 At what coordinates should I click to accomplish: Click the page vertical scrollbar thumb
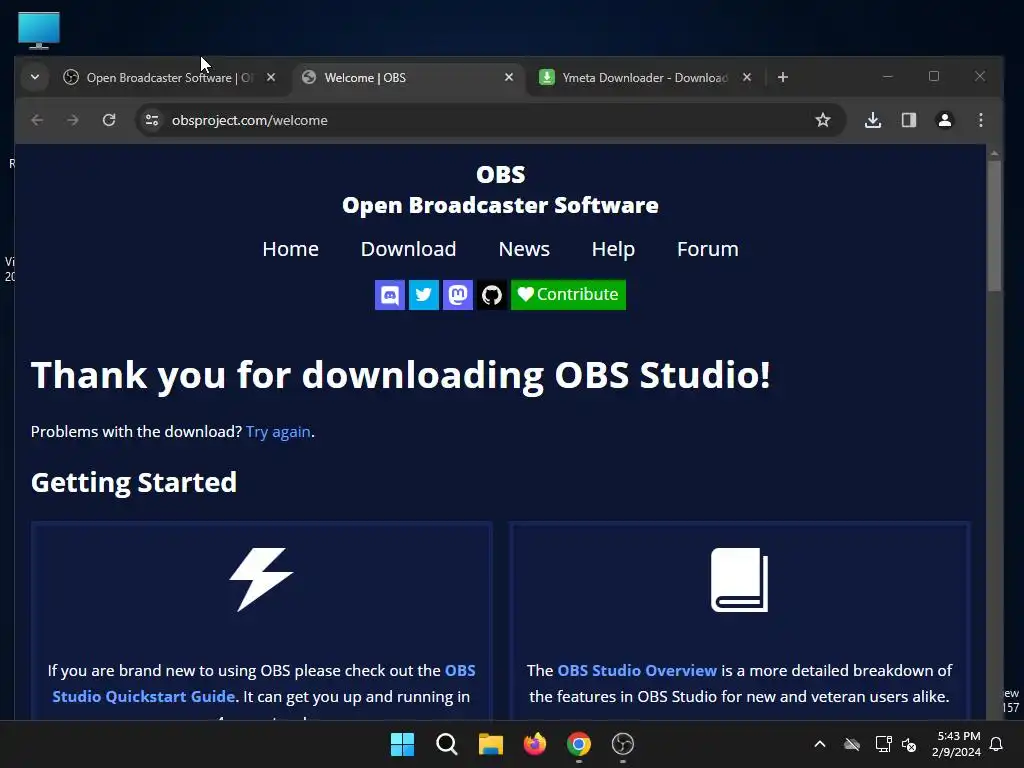[994, 225]
